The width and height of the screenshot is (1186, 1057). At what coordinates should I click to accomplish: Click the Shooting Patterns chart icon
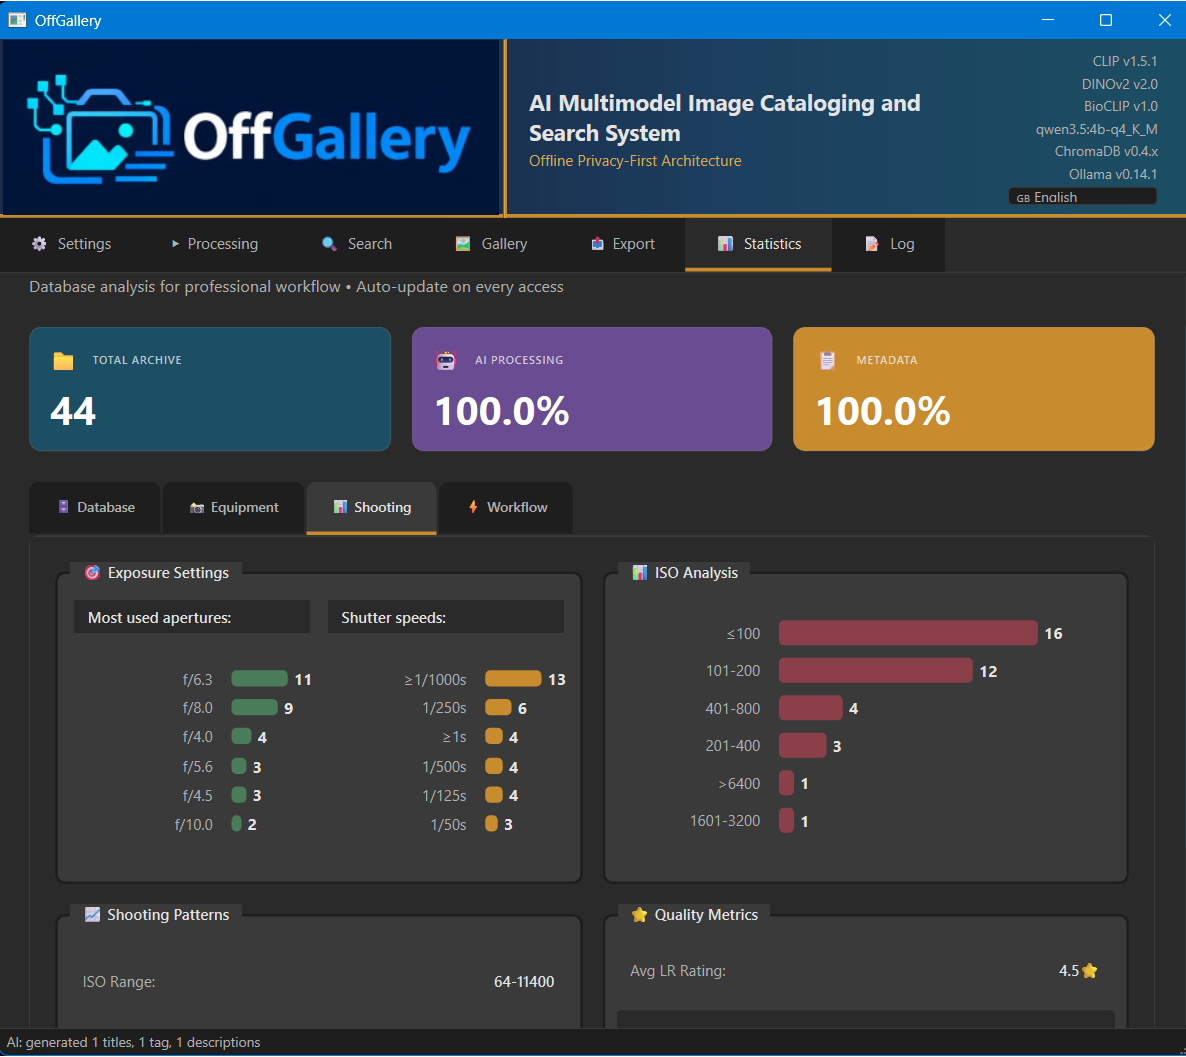[x=92, y=913]
